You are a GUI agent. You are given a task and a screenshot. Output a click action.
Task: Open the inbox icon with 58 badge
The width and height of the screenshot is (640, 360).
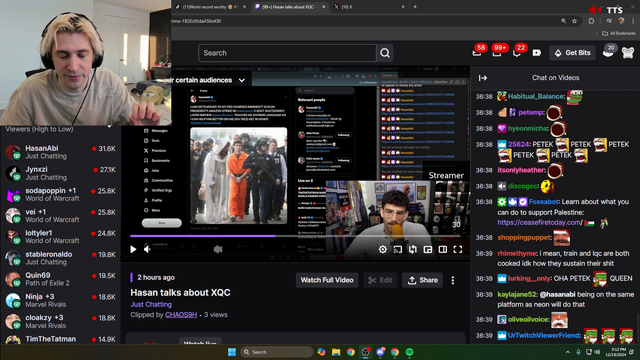click(477, 53)
